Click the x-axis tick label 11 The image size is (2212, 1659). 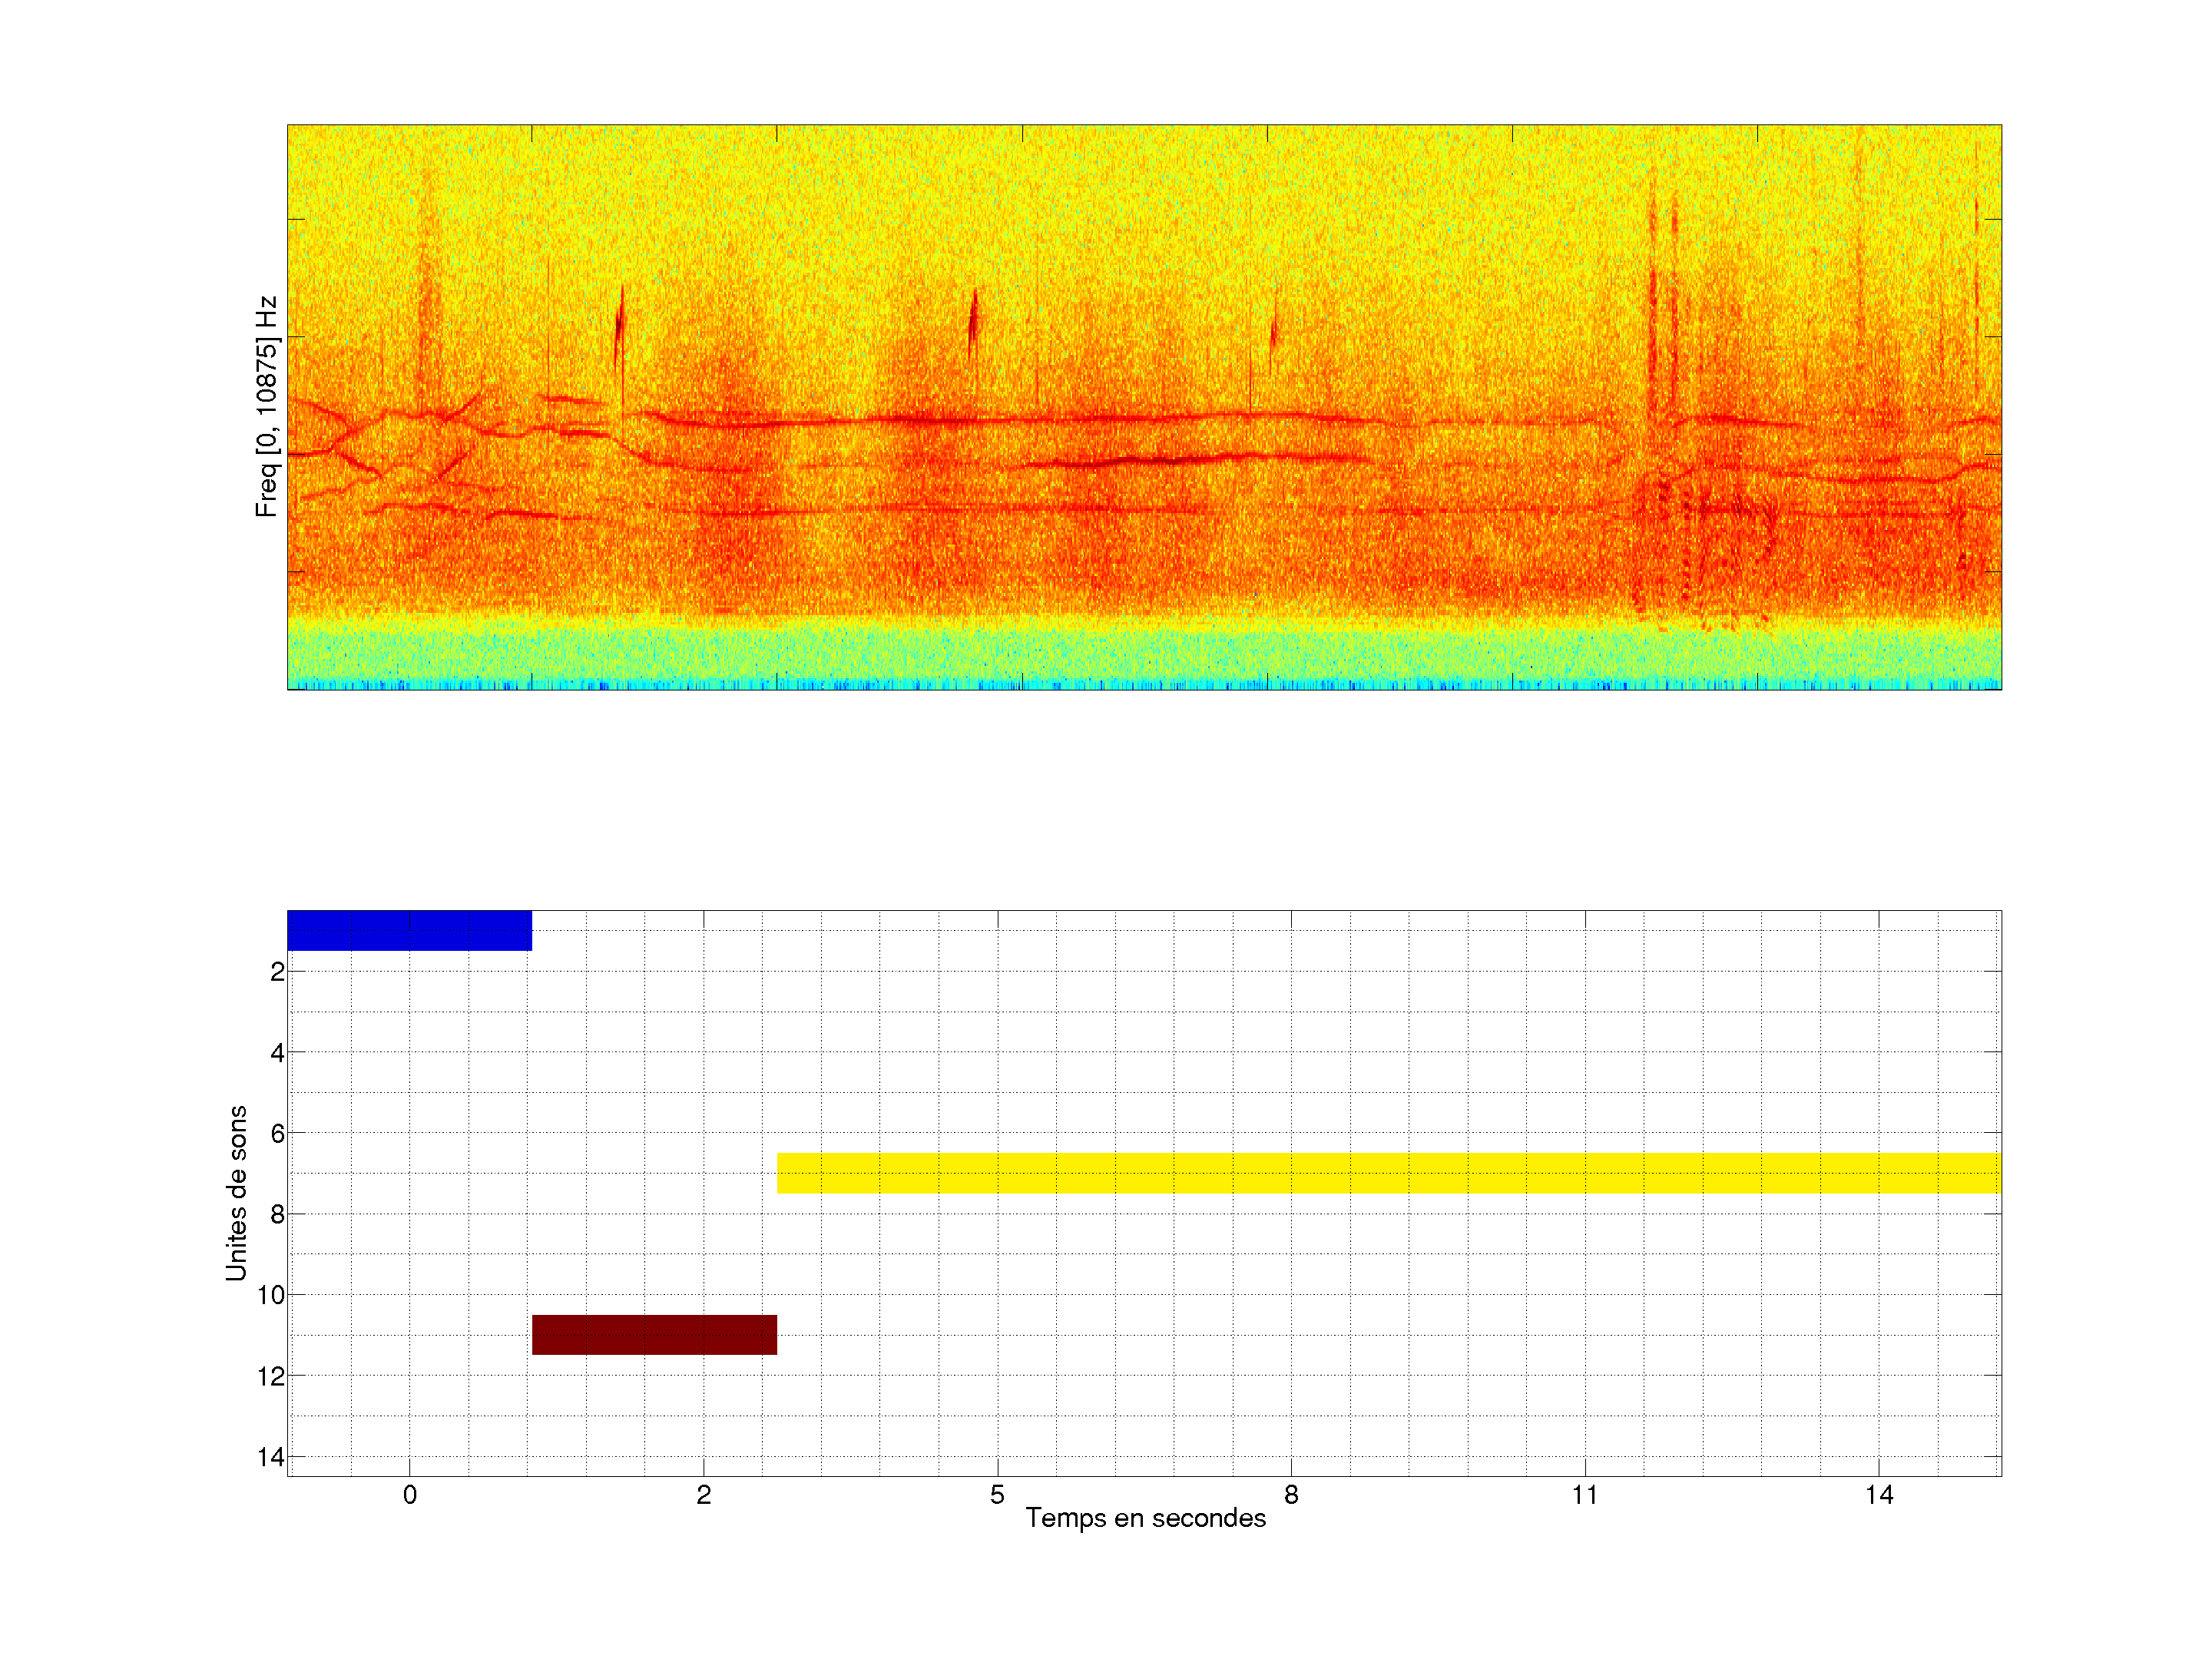pos(1585,1496)
